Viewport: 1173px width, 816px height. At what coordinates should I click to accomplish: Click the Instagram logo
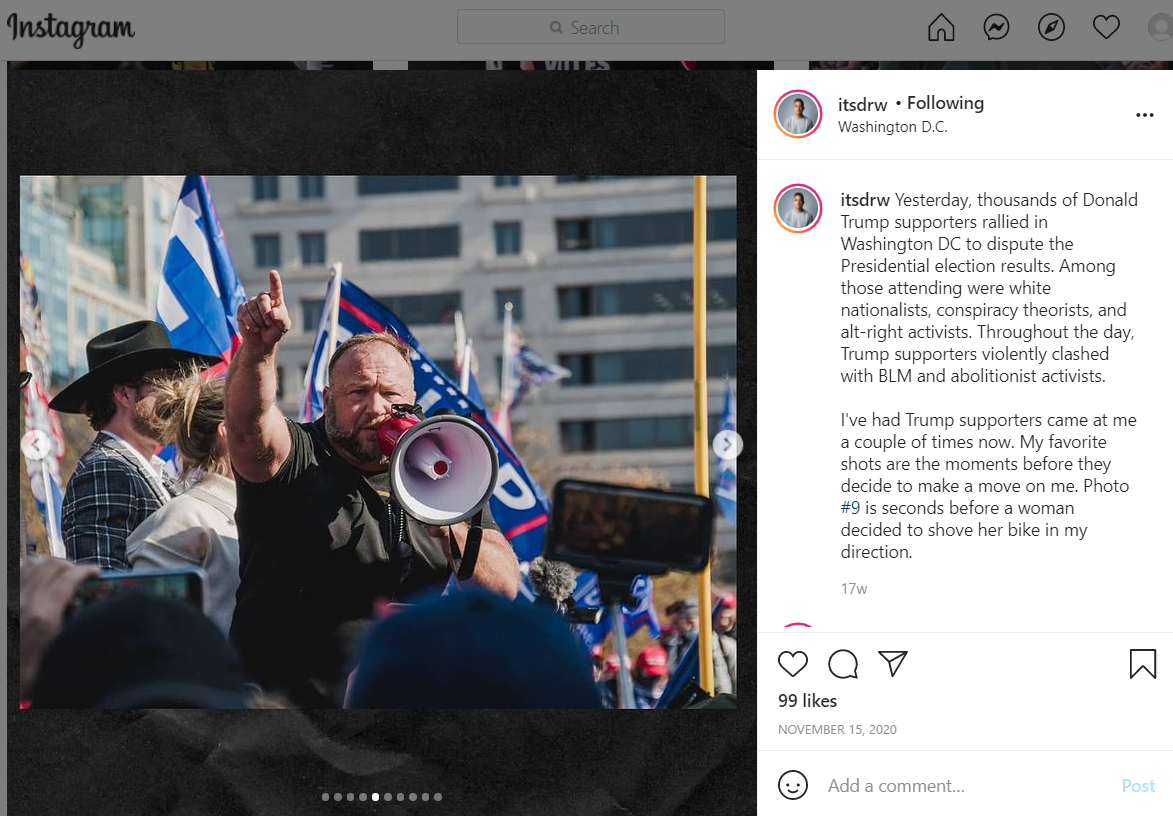71,29
